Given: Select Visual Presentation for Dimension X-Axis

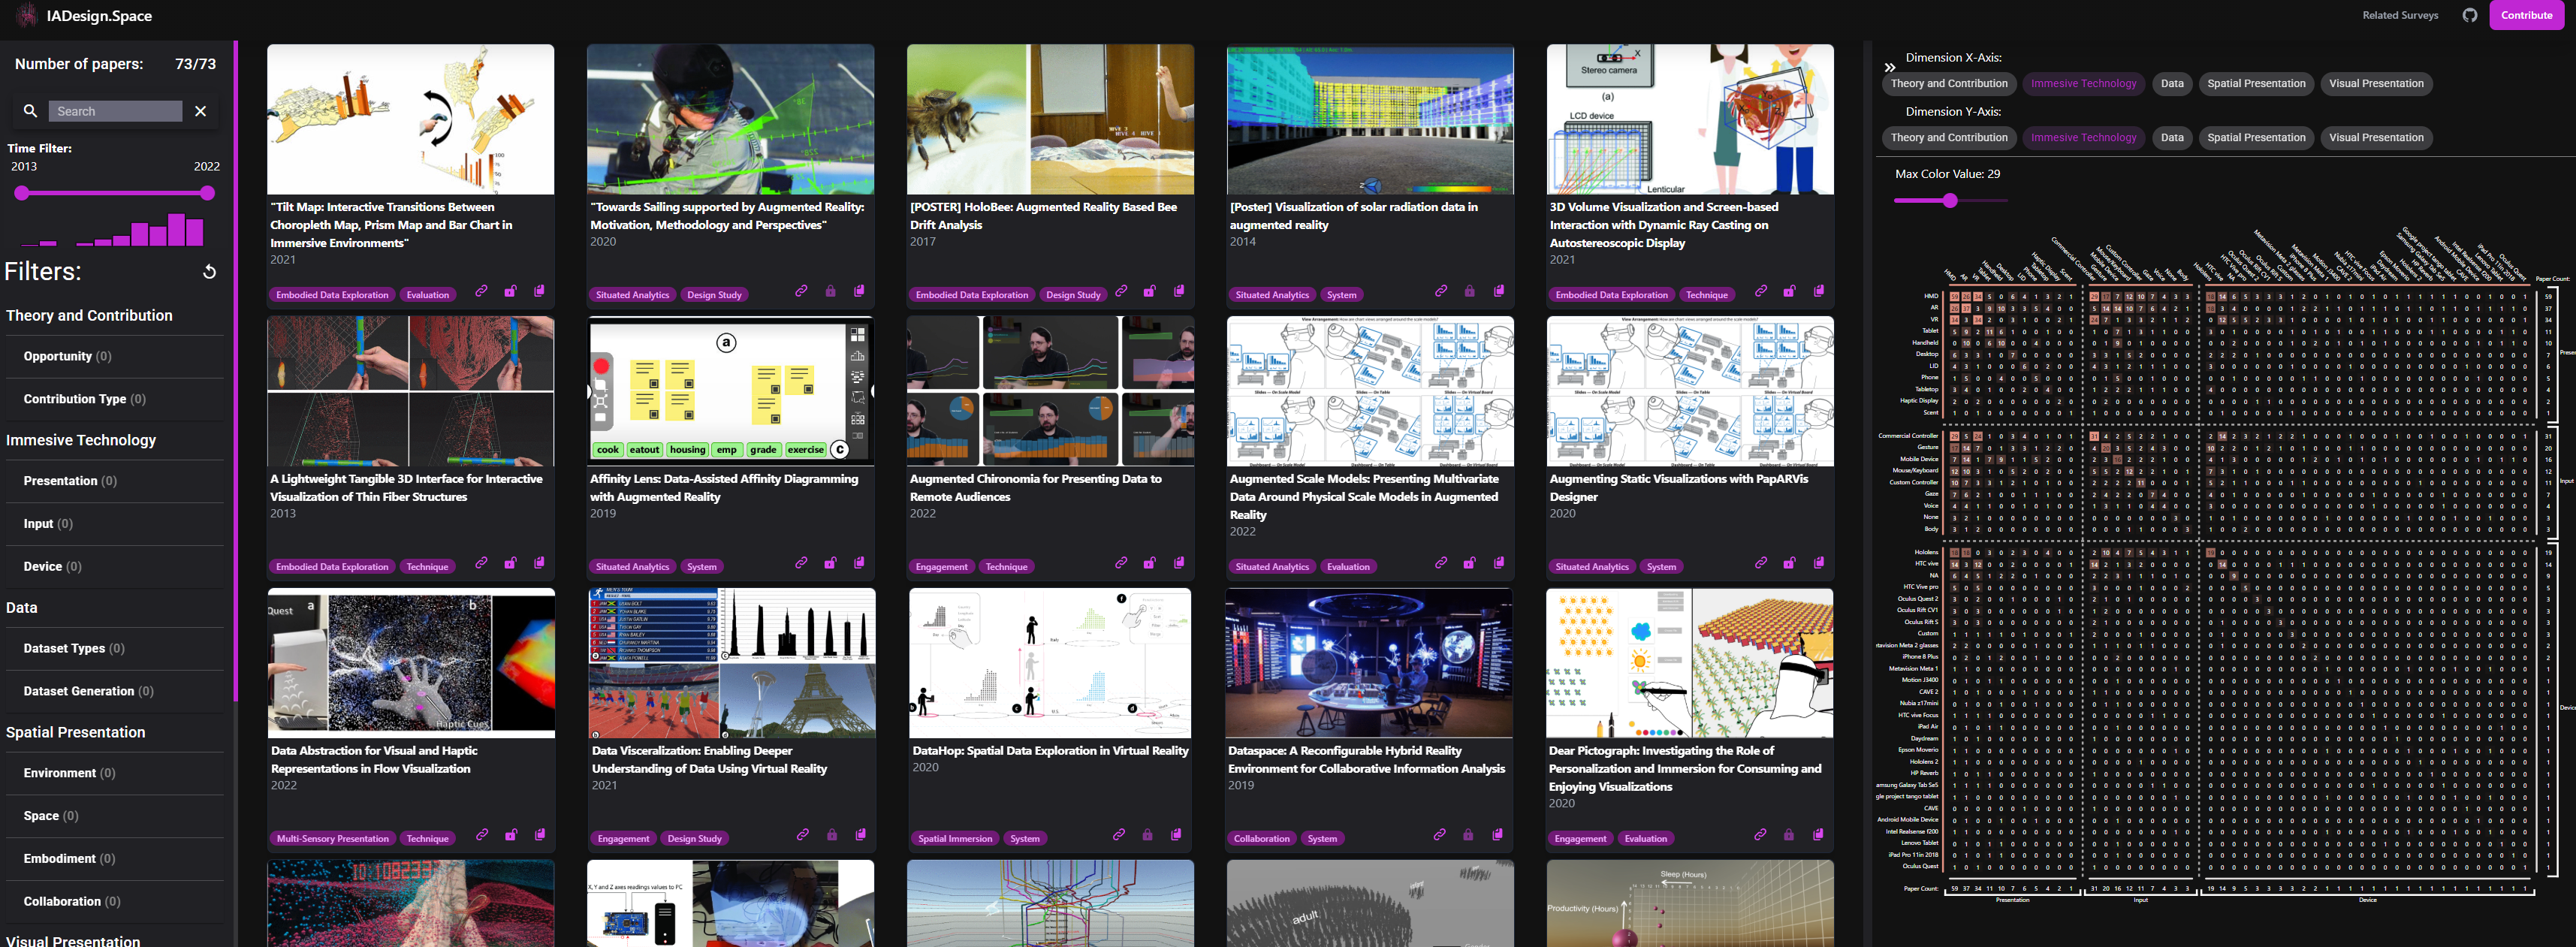Looking at the screenshot, I should (2375, 84).
